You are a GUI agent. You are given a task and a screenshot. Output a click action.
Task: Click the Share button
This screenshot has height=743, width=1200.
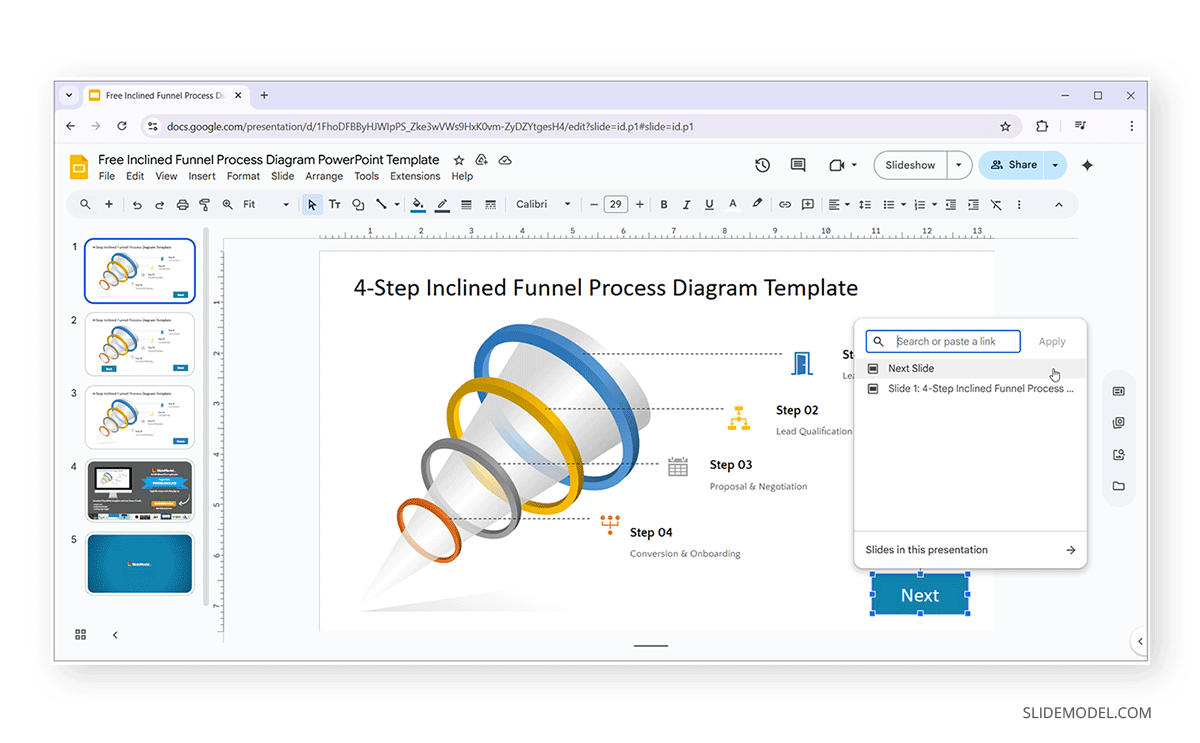pos(1011,165)
